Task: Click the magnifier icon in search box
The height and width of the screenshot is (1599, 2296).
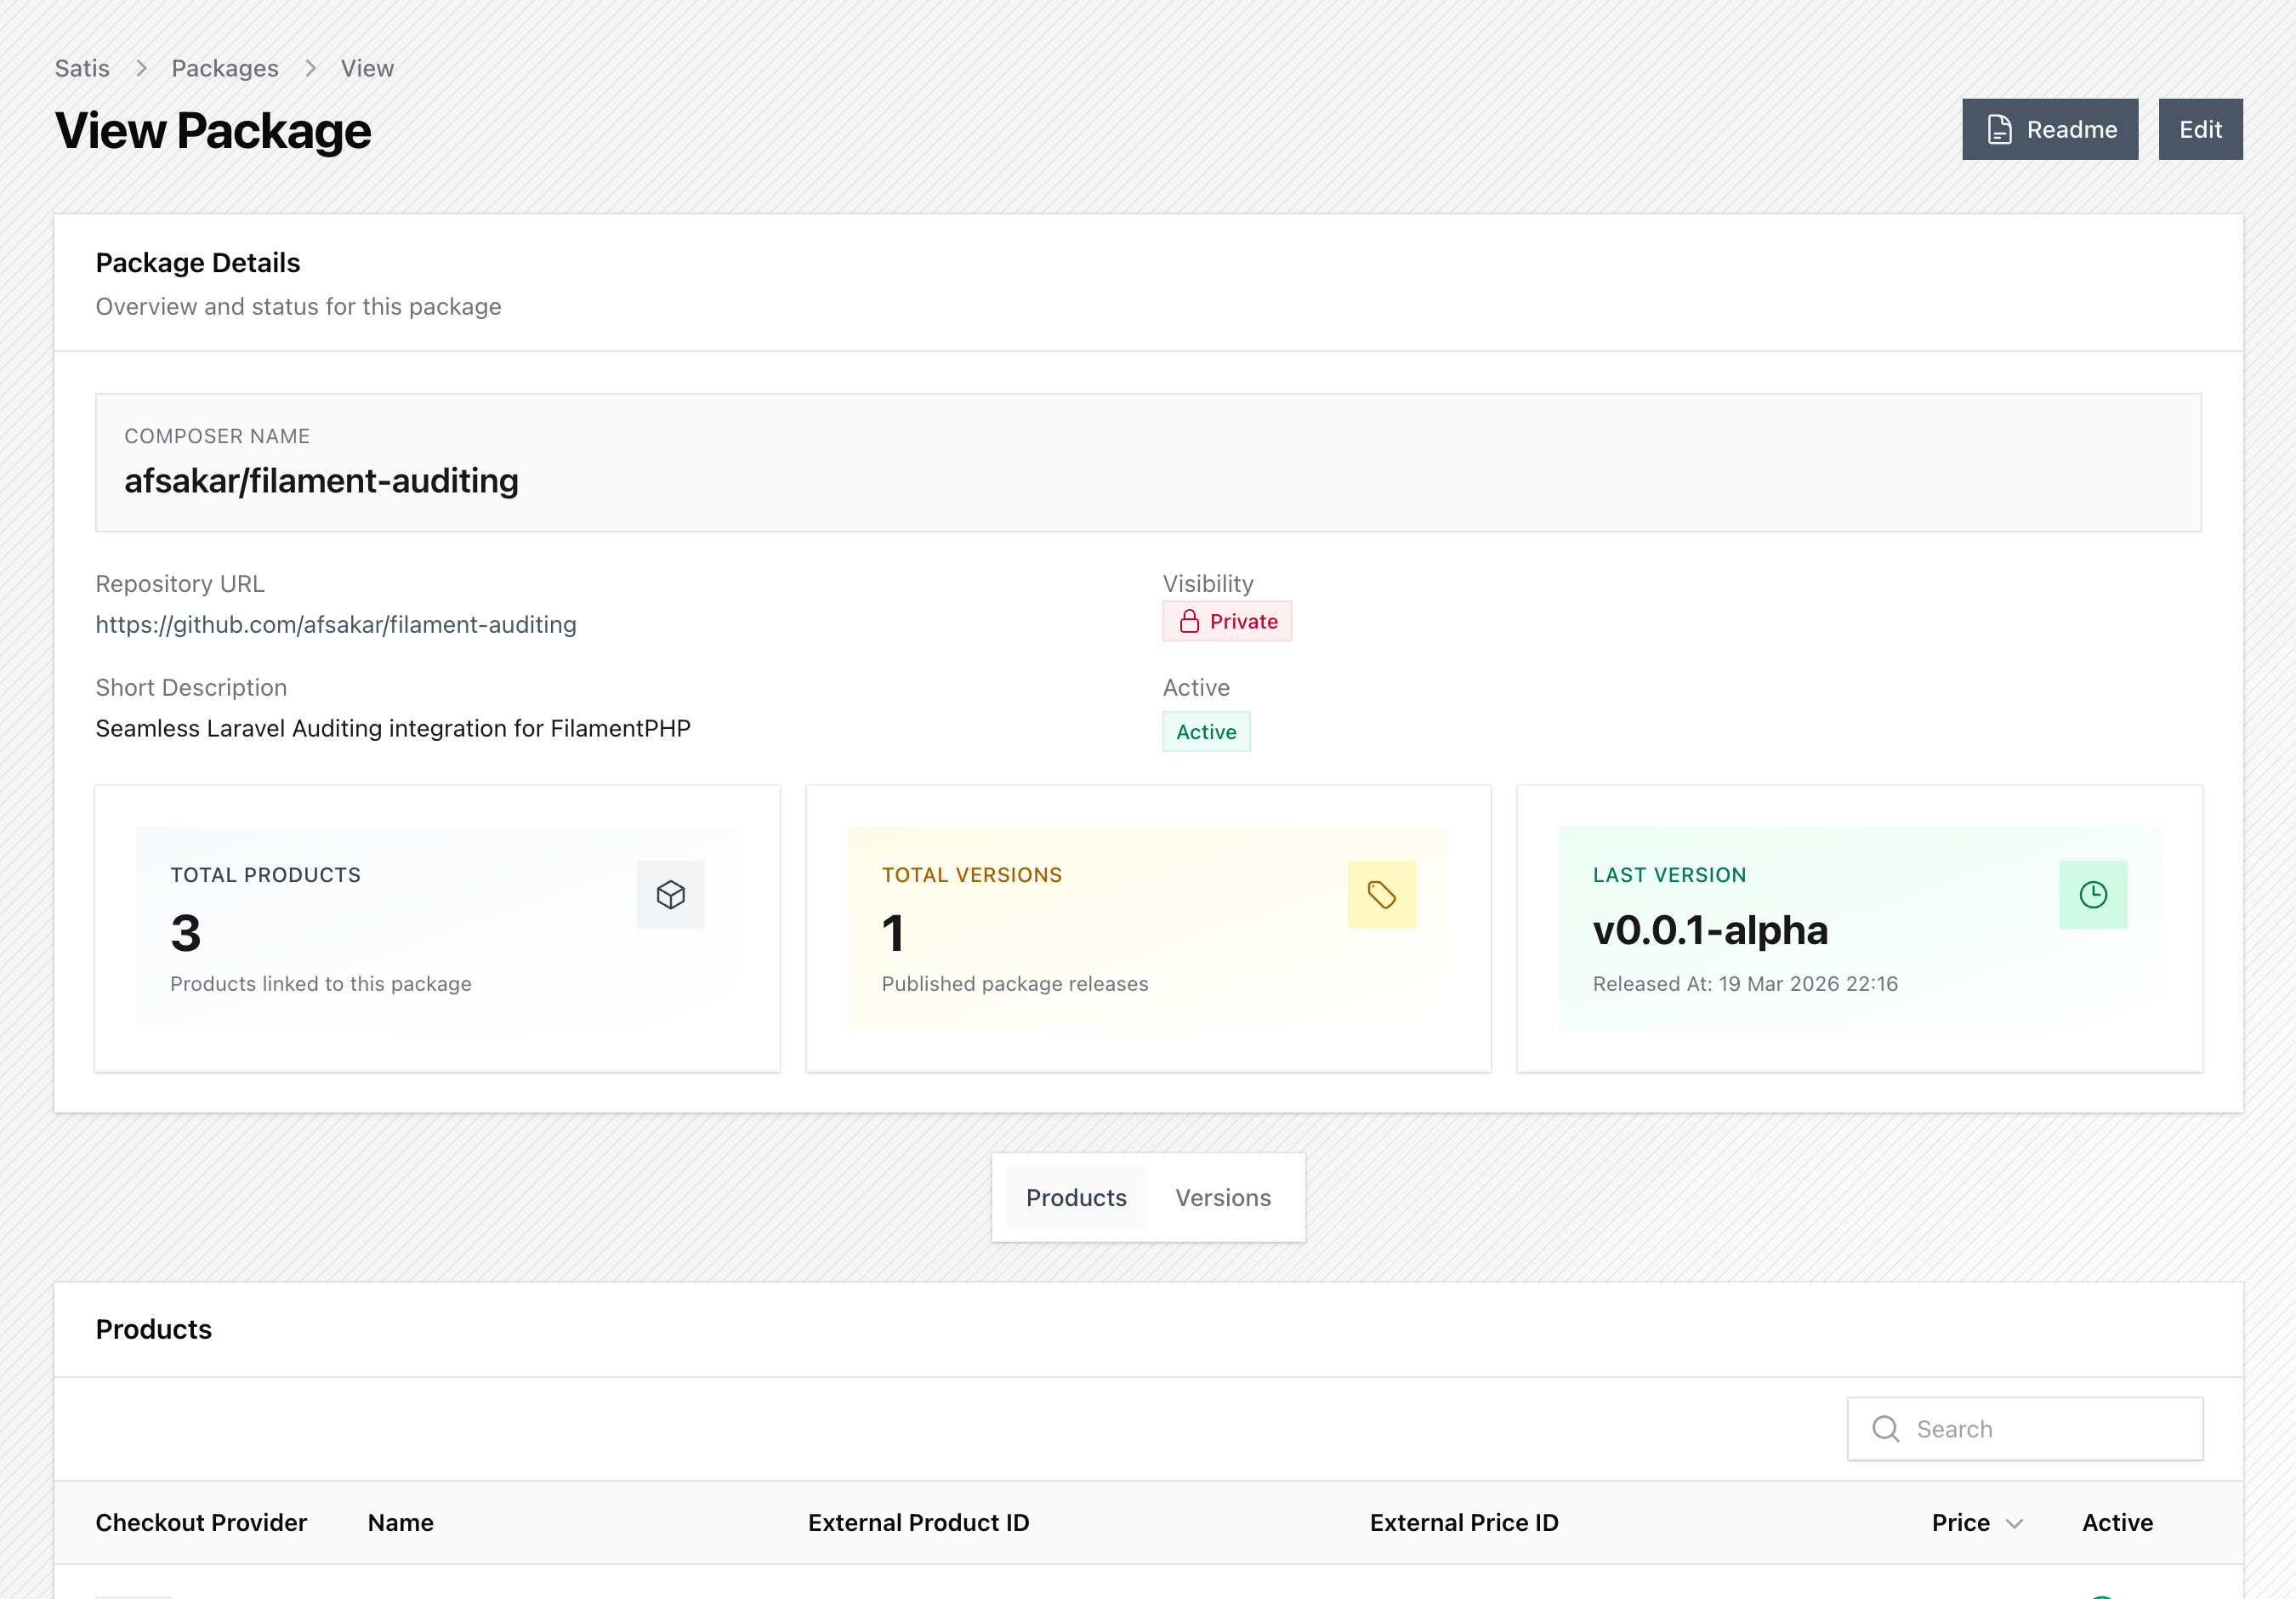Action: [x=1885, y=1429]
